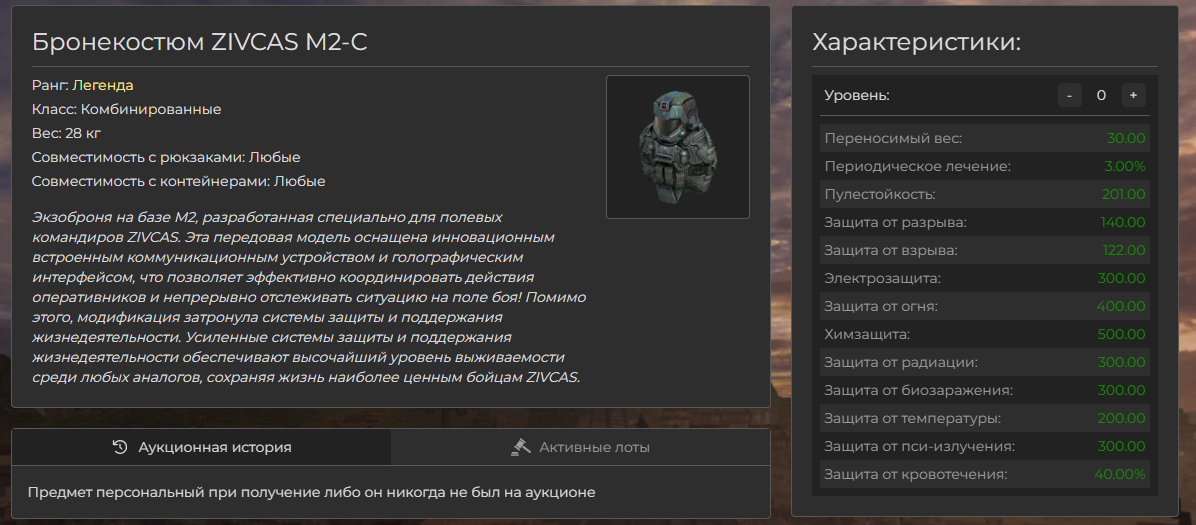
Task: Select the Защита от взрыва row
Action: 985,250
